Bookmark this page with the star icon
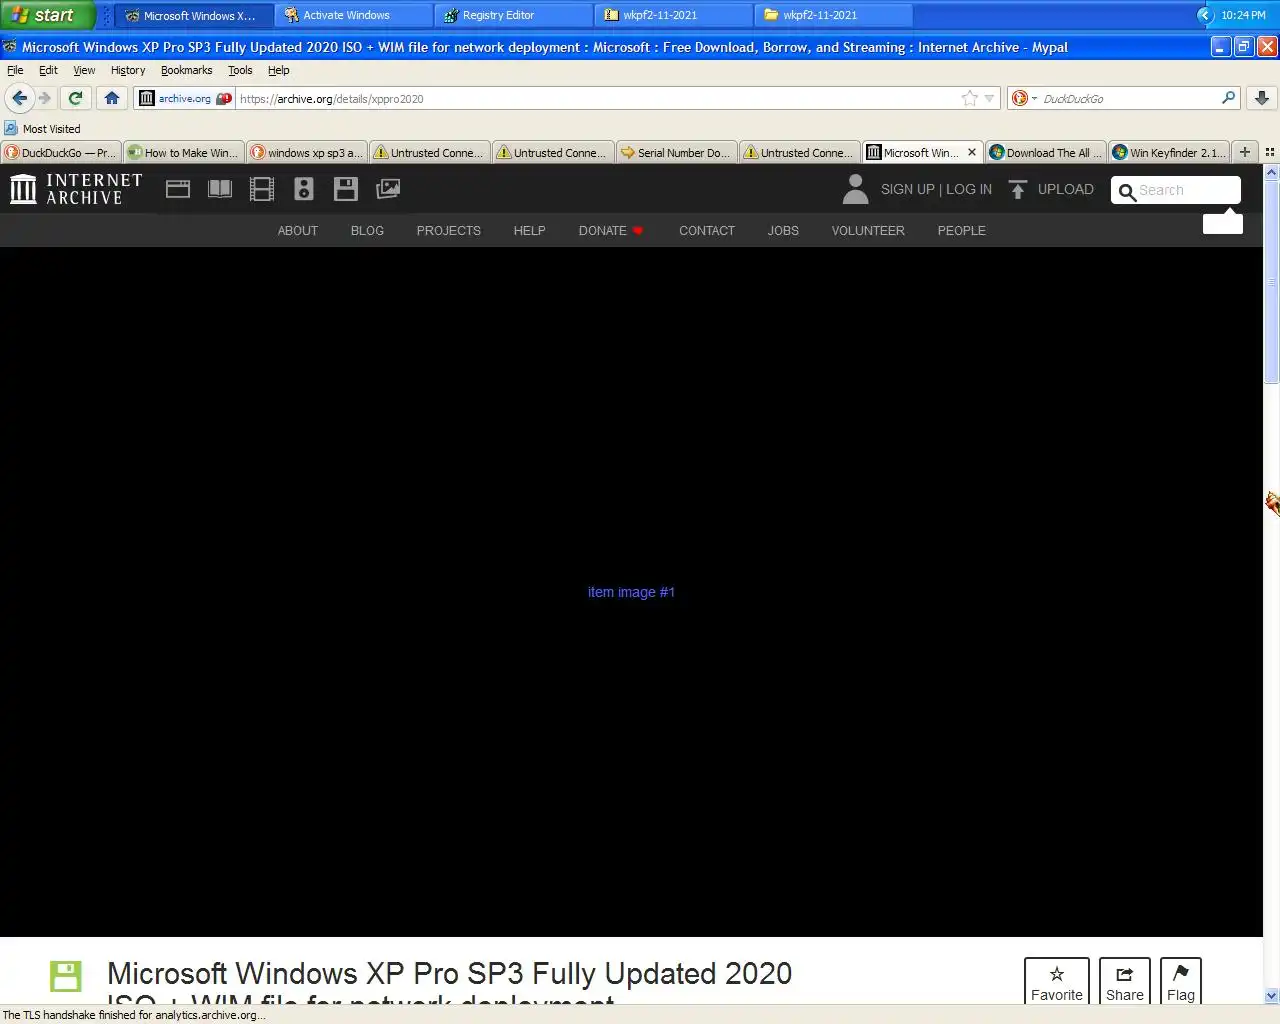This screenshot has width=1280, height=1024. point(969,98)
